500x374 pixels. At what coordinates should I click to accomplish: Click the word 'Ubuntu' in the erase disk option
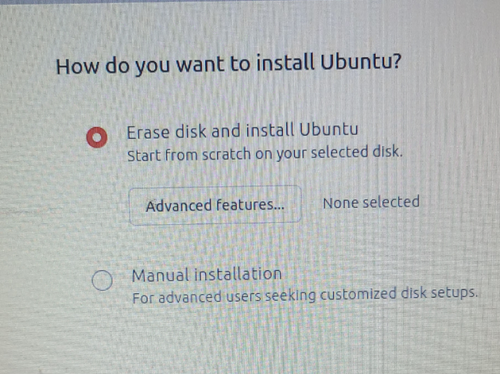click(x=329, y=130)
